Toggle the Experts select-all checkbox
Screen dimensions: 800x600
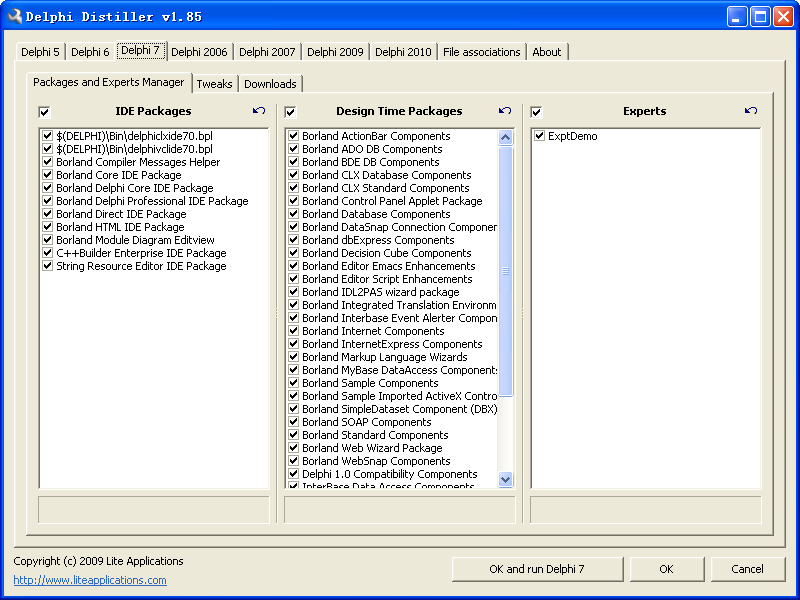[536, 112]
